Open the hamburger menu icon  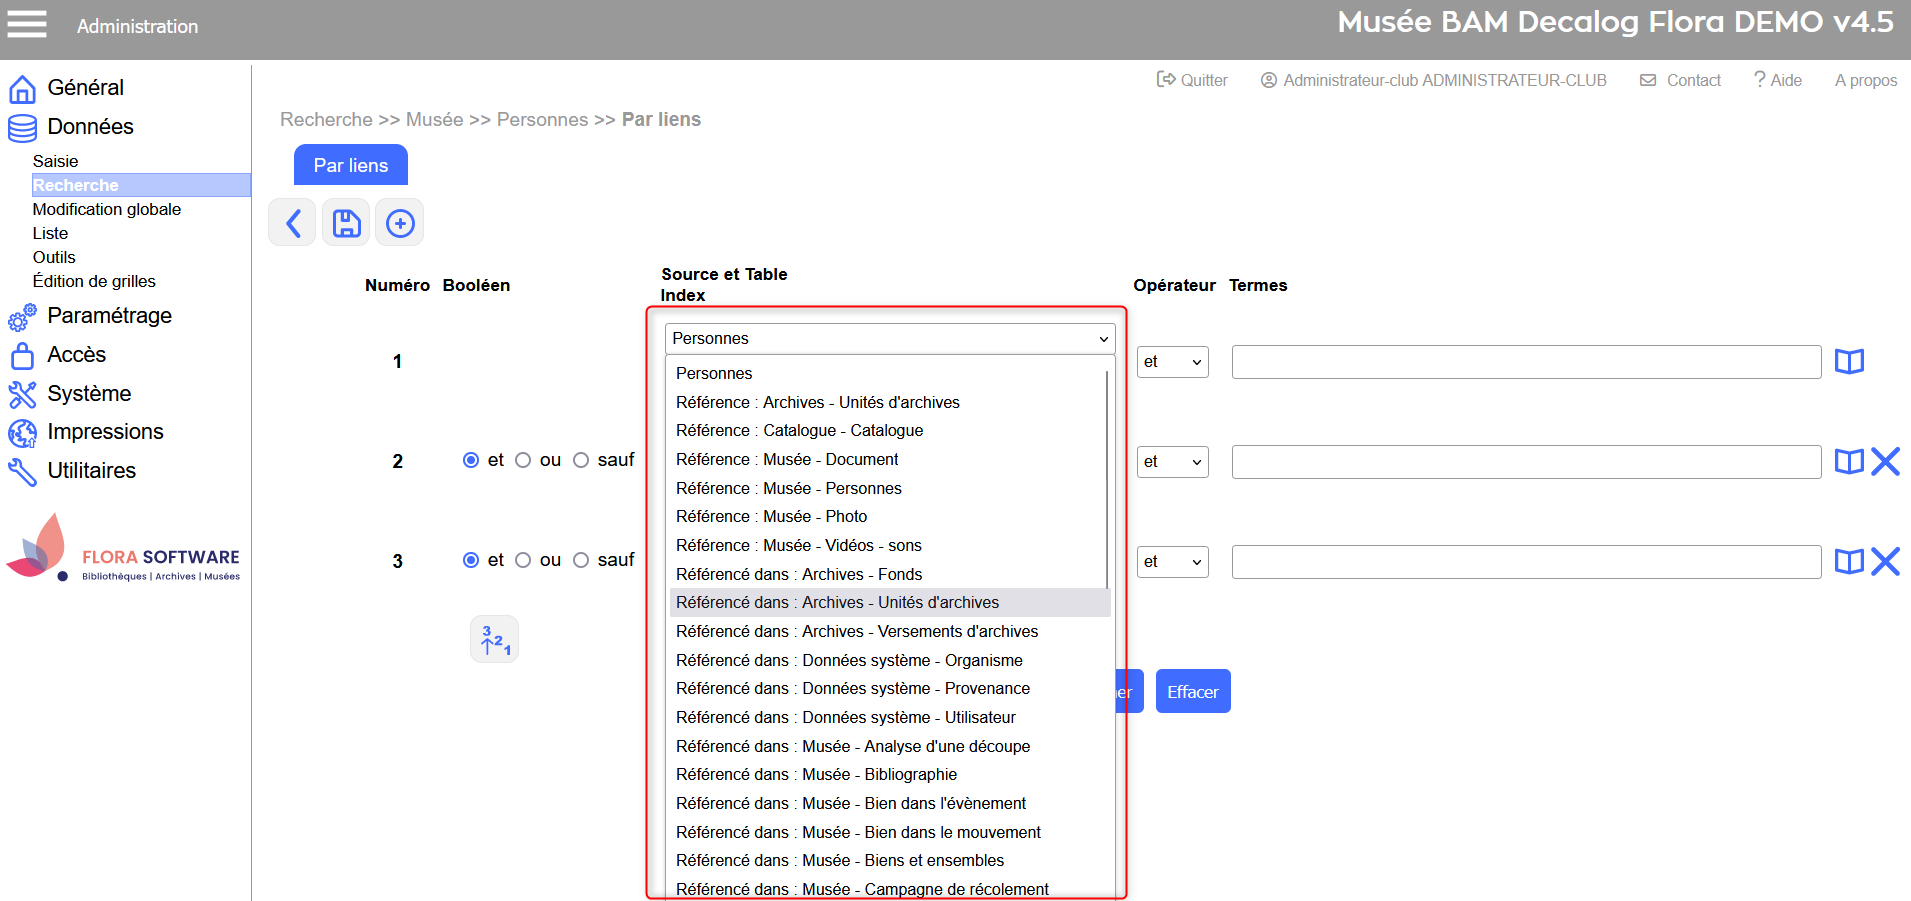[x=27, y=24]
